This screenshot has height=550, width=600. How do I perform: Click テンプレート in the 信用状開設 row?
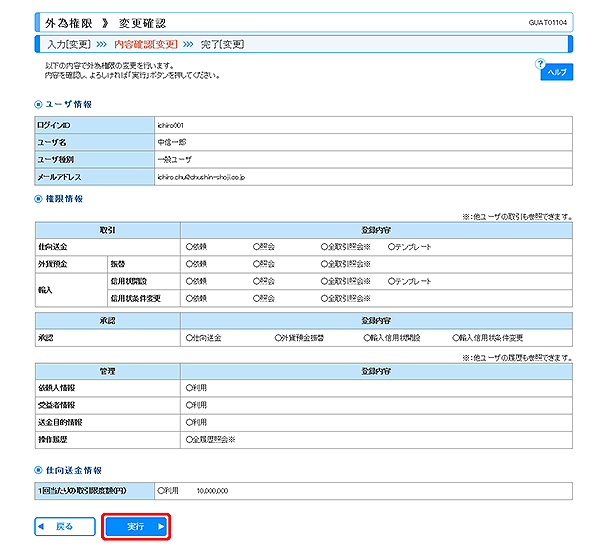[x=409, y=281]
